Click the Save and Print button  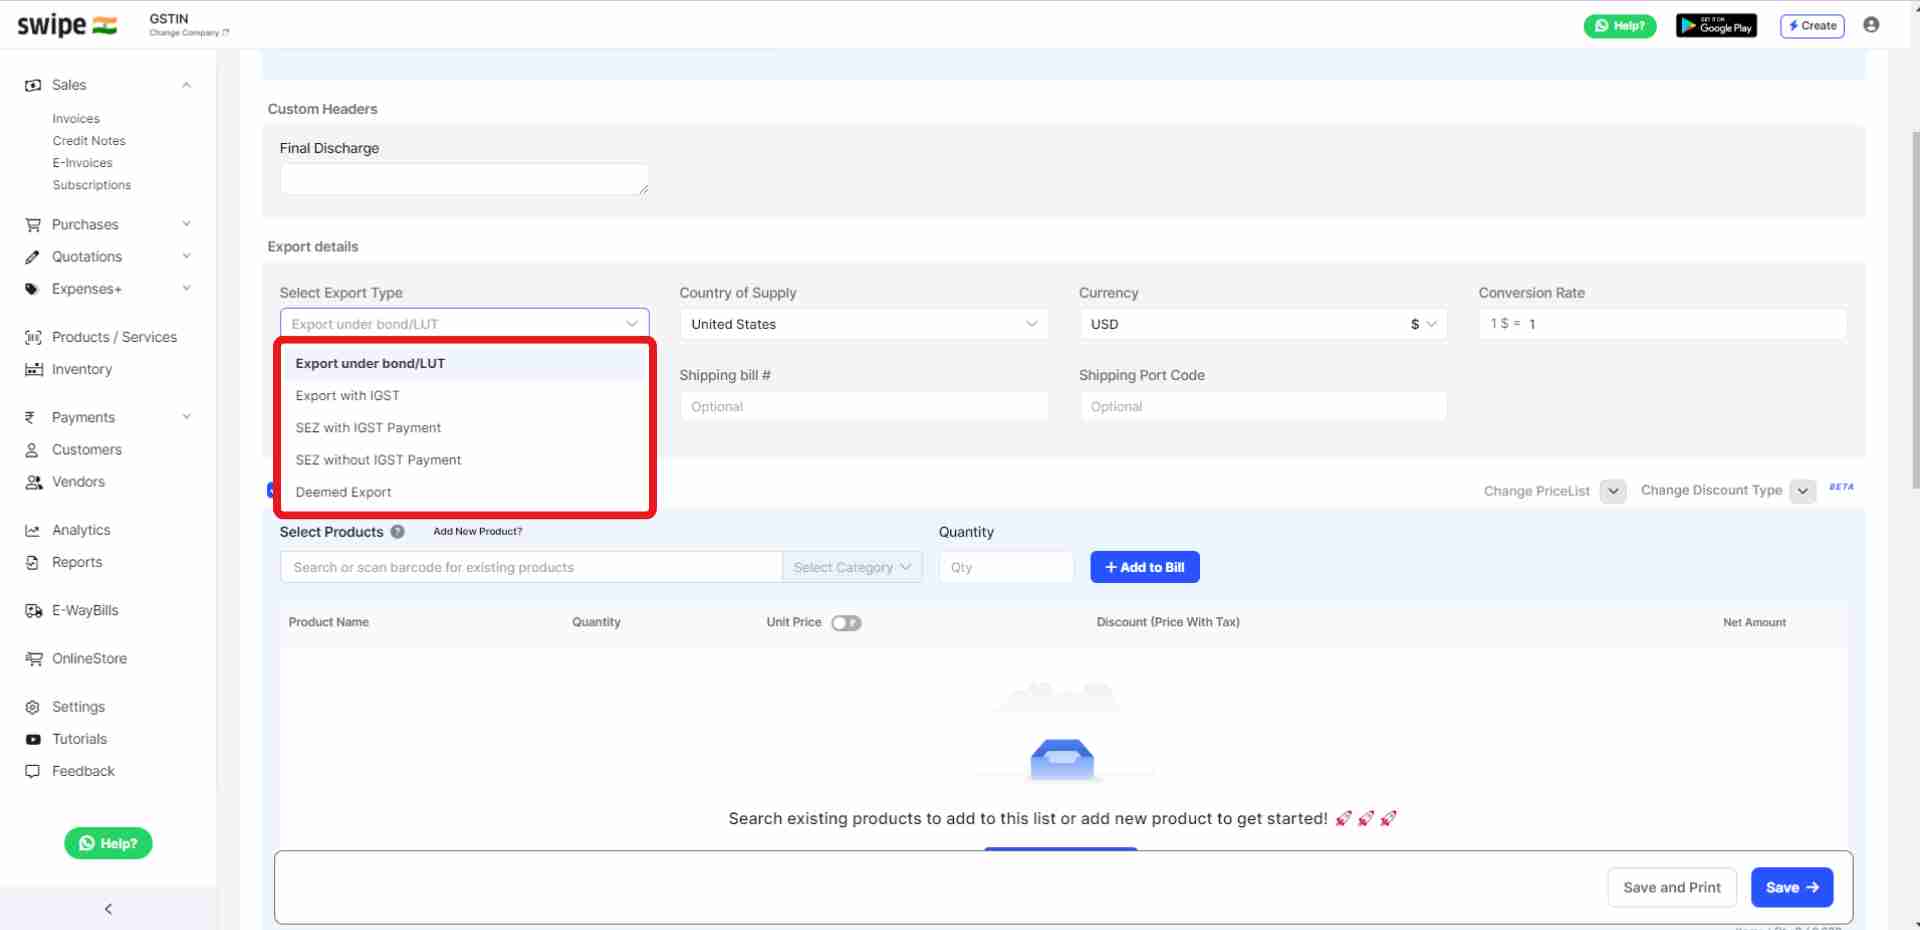tap(1672, 888)
